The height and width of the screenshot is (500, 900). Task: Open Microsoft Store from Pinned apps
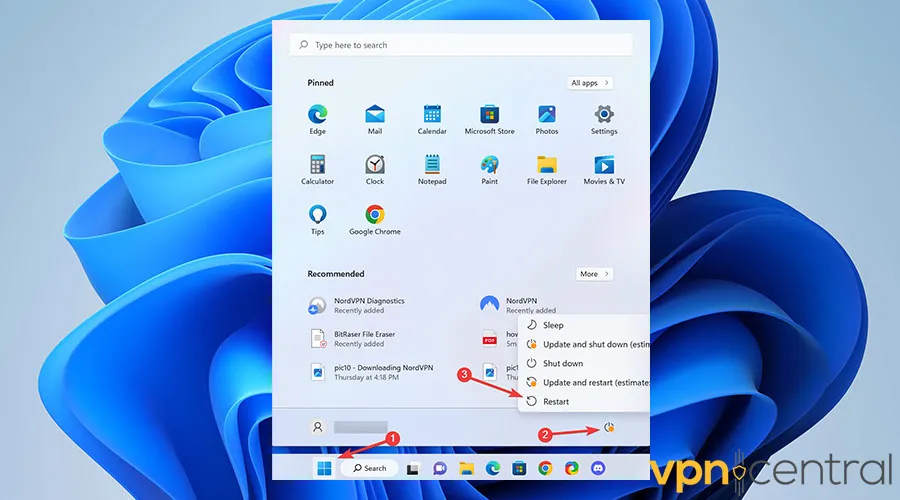pyautogui.click(x=489, y=119)
